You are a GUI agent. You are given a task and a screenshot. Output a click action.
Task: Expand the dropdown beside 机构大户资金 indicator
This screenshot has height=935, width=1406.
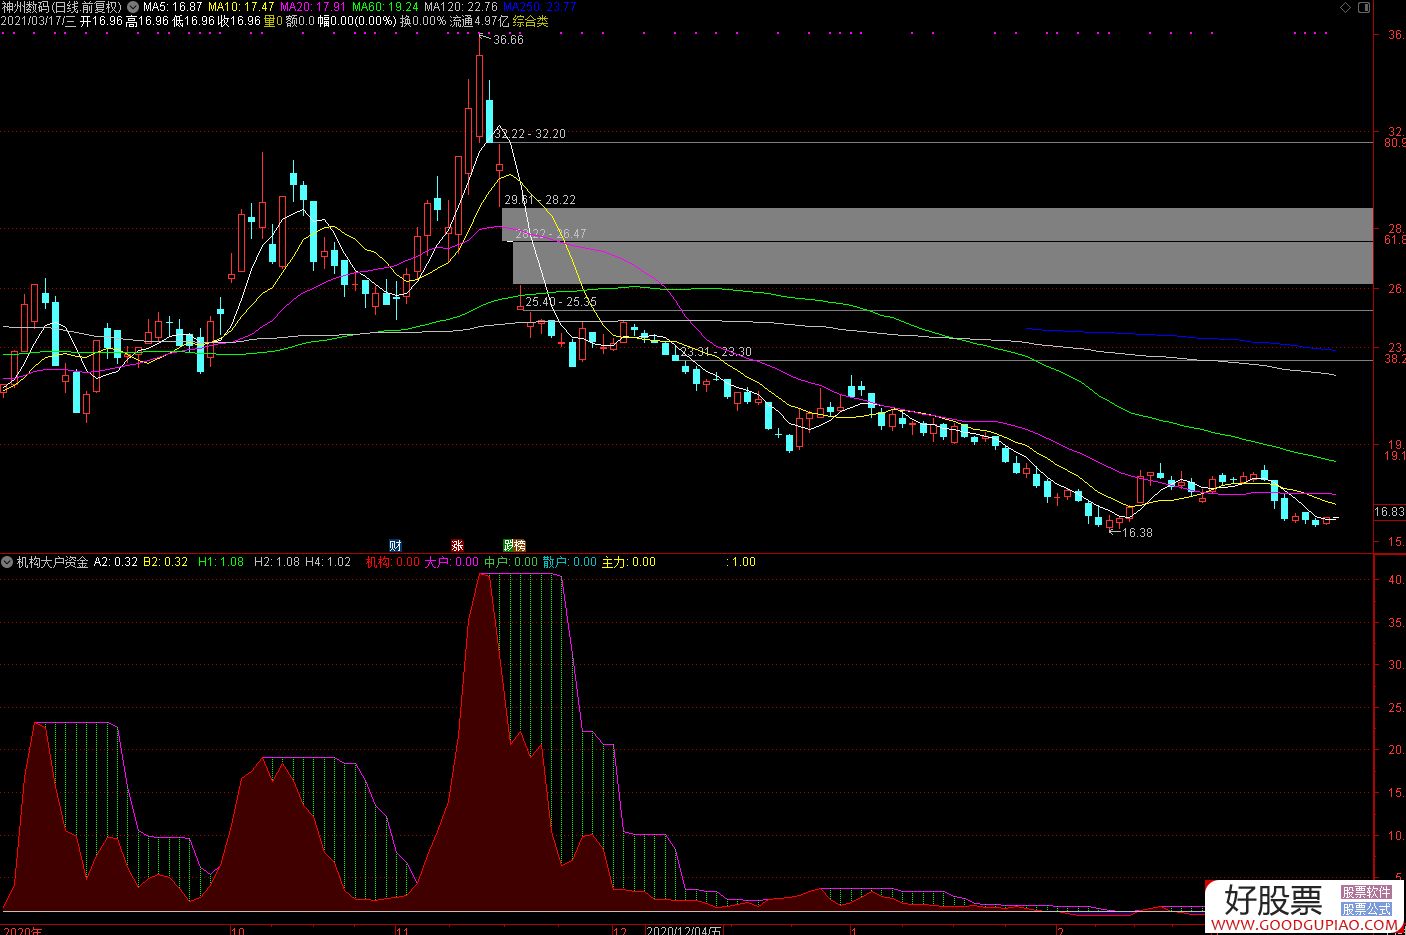(7, 562)
